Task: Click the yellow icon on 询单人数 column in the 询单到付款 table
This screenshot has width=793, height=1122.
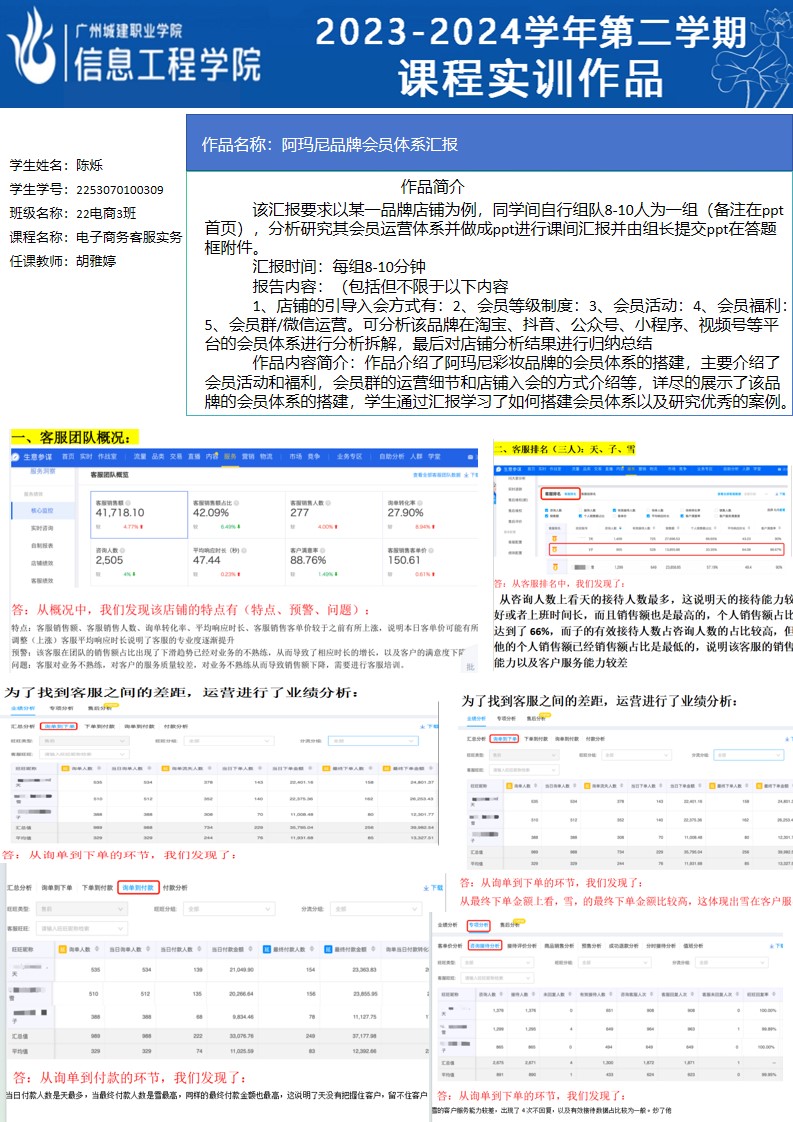Action: click(61, 949)
